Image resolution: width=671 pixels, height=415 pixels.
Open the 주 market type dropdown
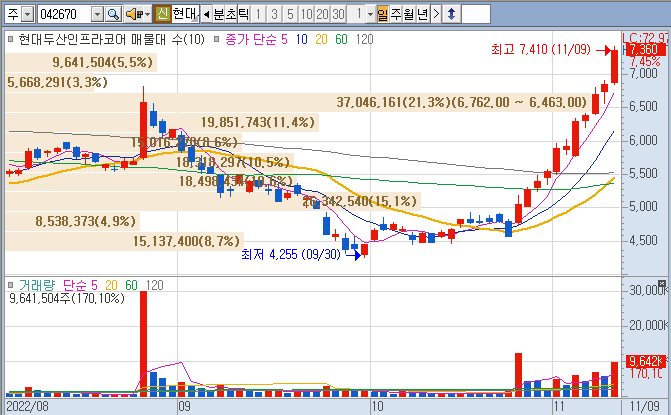(x=27, y=15)
